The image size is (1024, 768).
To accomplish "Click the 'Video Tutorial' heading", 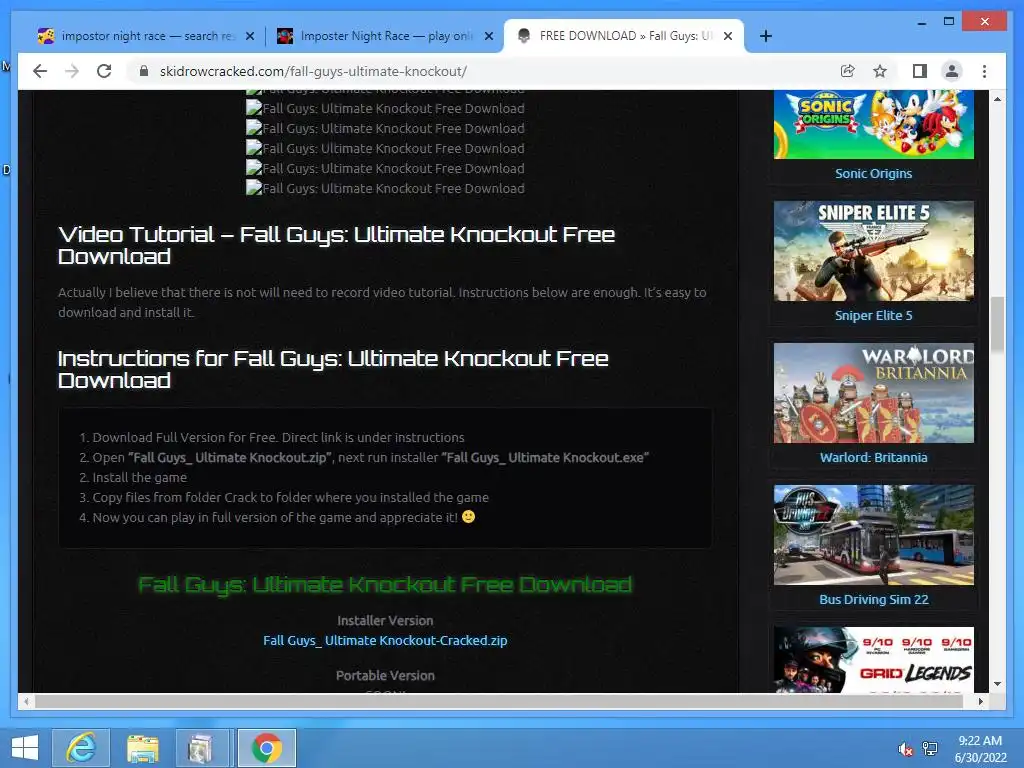I will [x=336, y=246].
